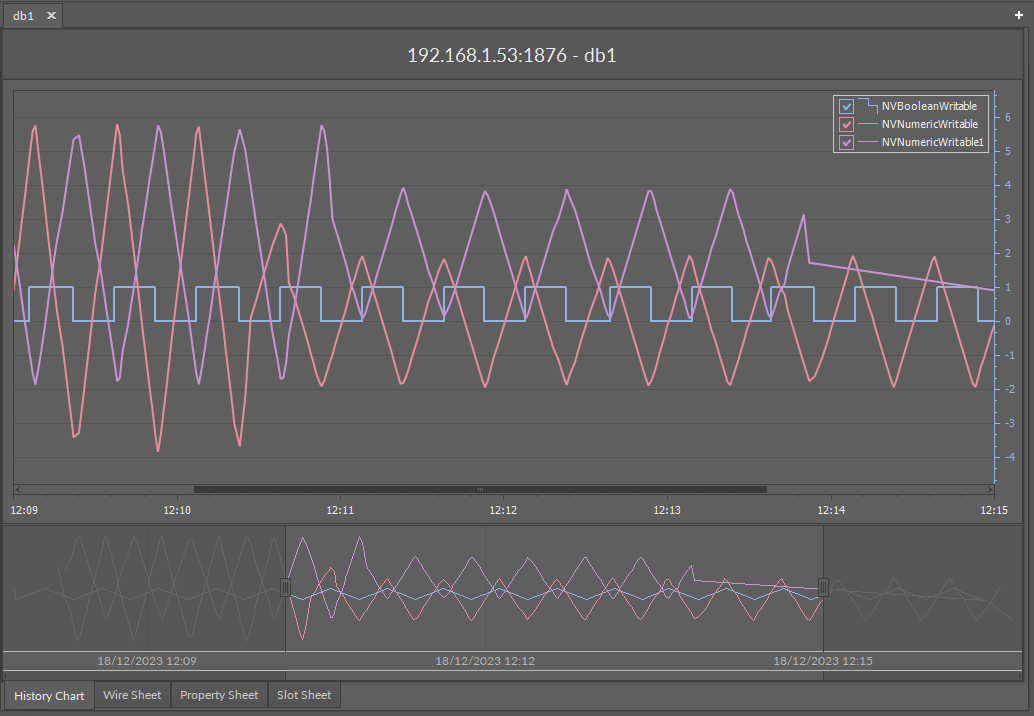Click the right range handle in overview
Viewport: 1034px width, 716px height.
pos(823,587)
